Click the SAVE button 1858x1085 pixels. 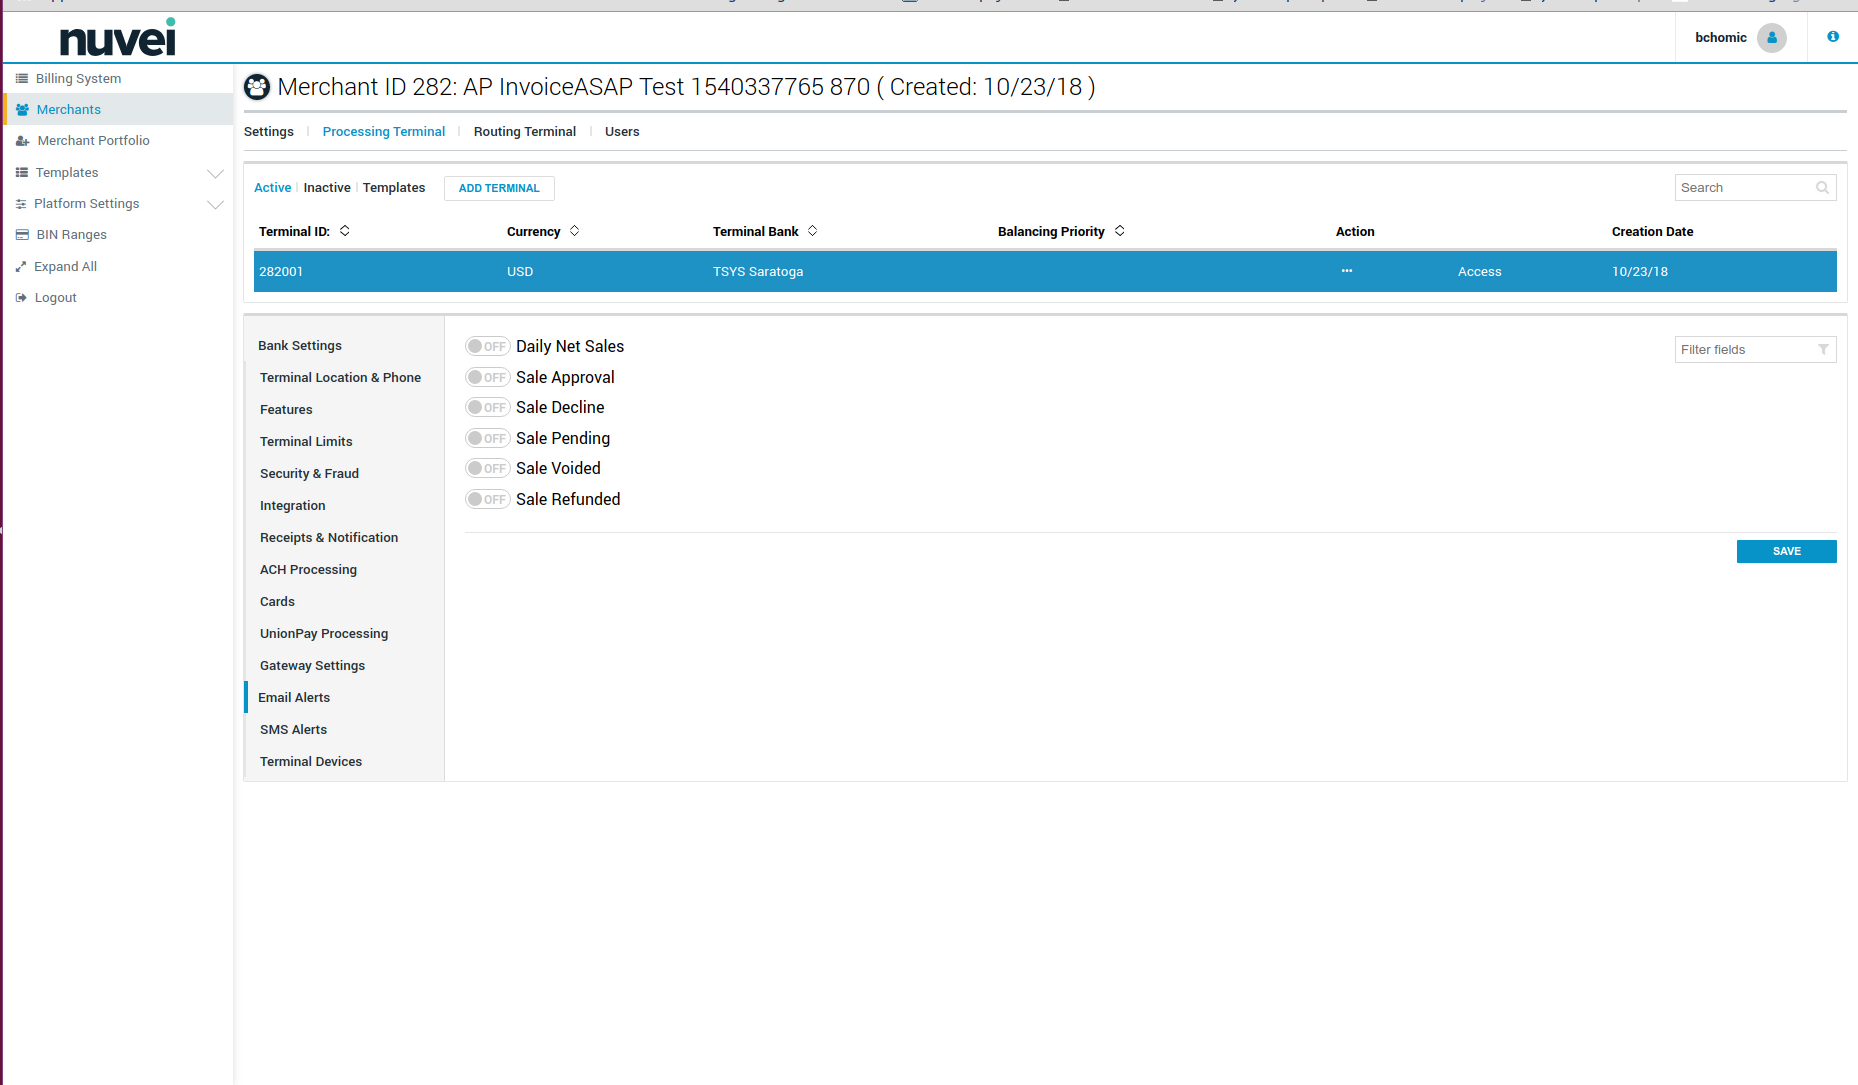(x=1787, y=552)
